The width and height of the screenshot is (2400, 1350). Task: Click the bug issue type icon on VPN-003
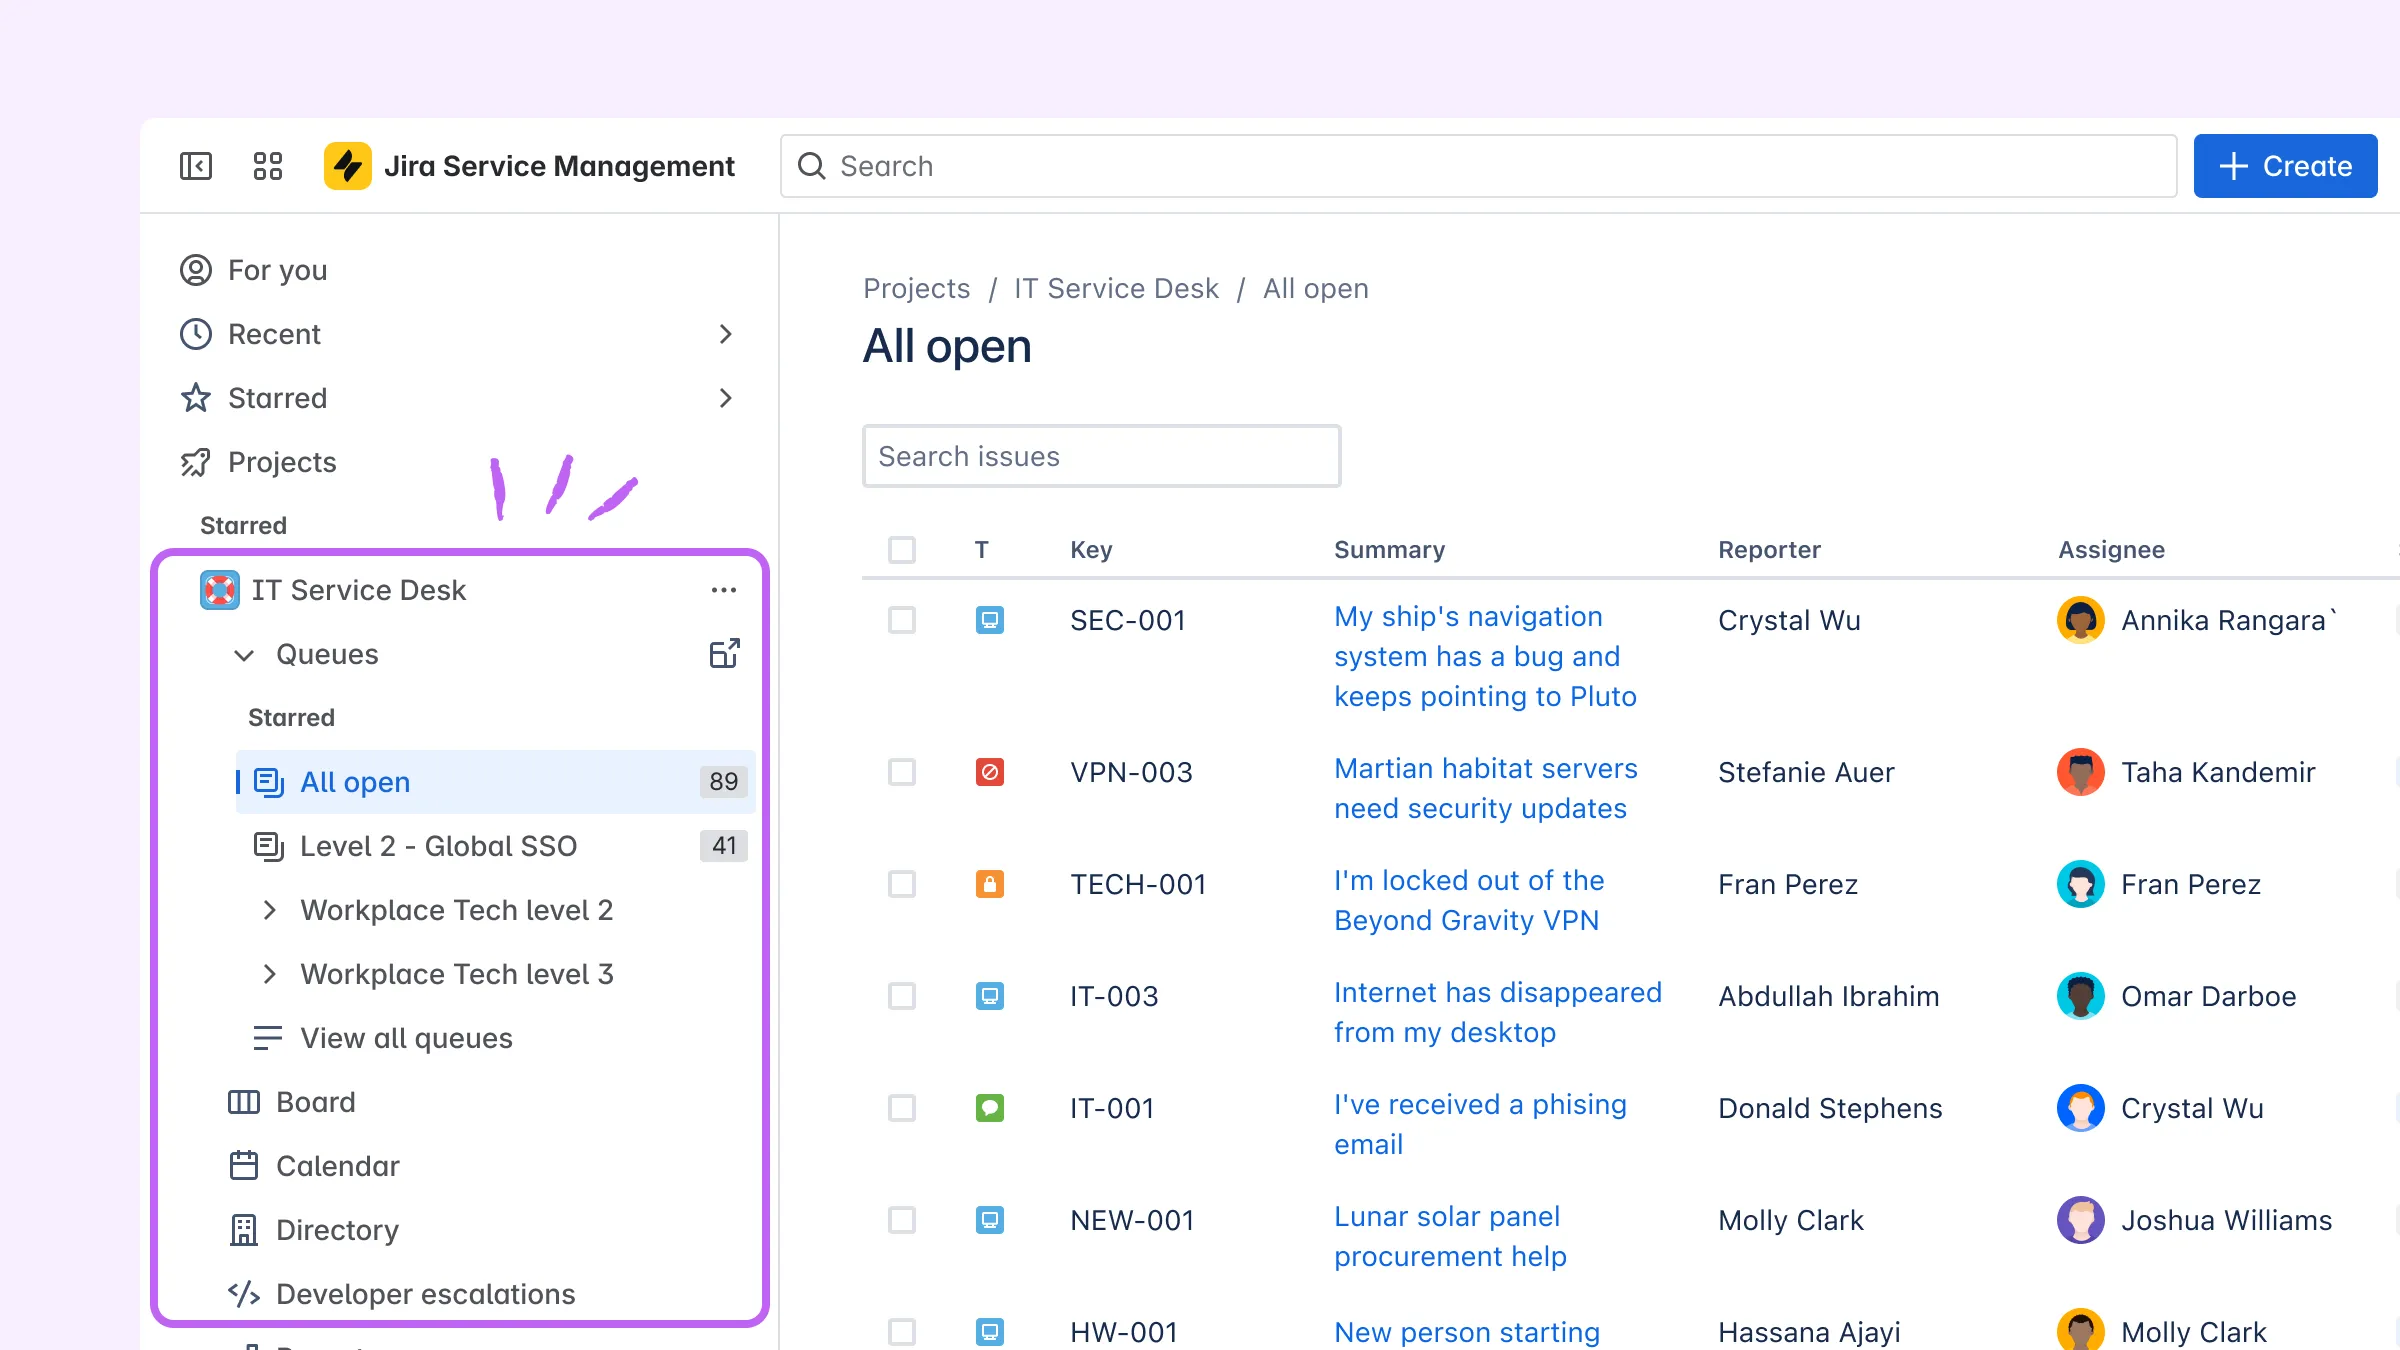pyautogui.click(x=989, y=772)
